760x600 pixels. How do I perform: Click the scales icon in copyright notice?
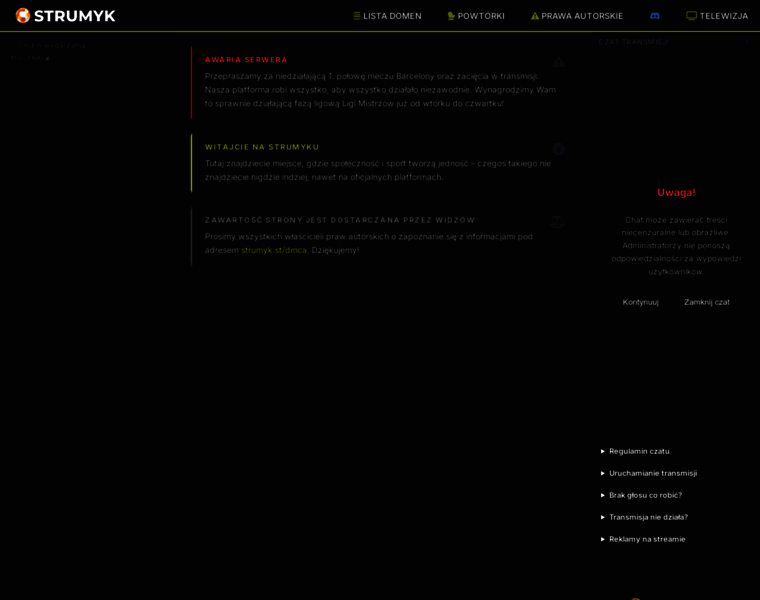pyautogui.click(x=557, y=222)
